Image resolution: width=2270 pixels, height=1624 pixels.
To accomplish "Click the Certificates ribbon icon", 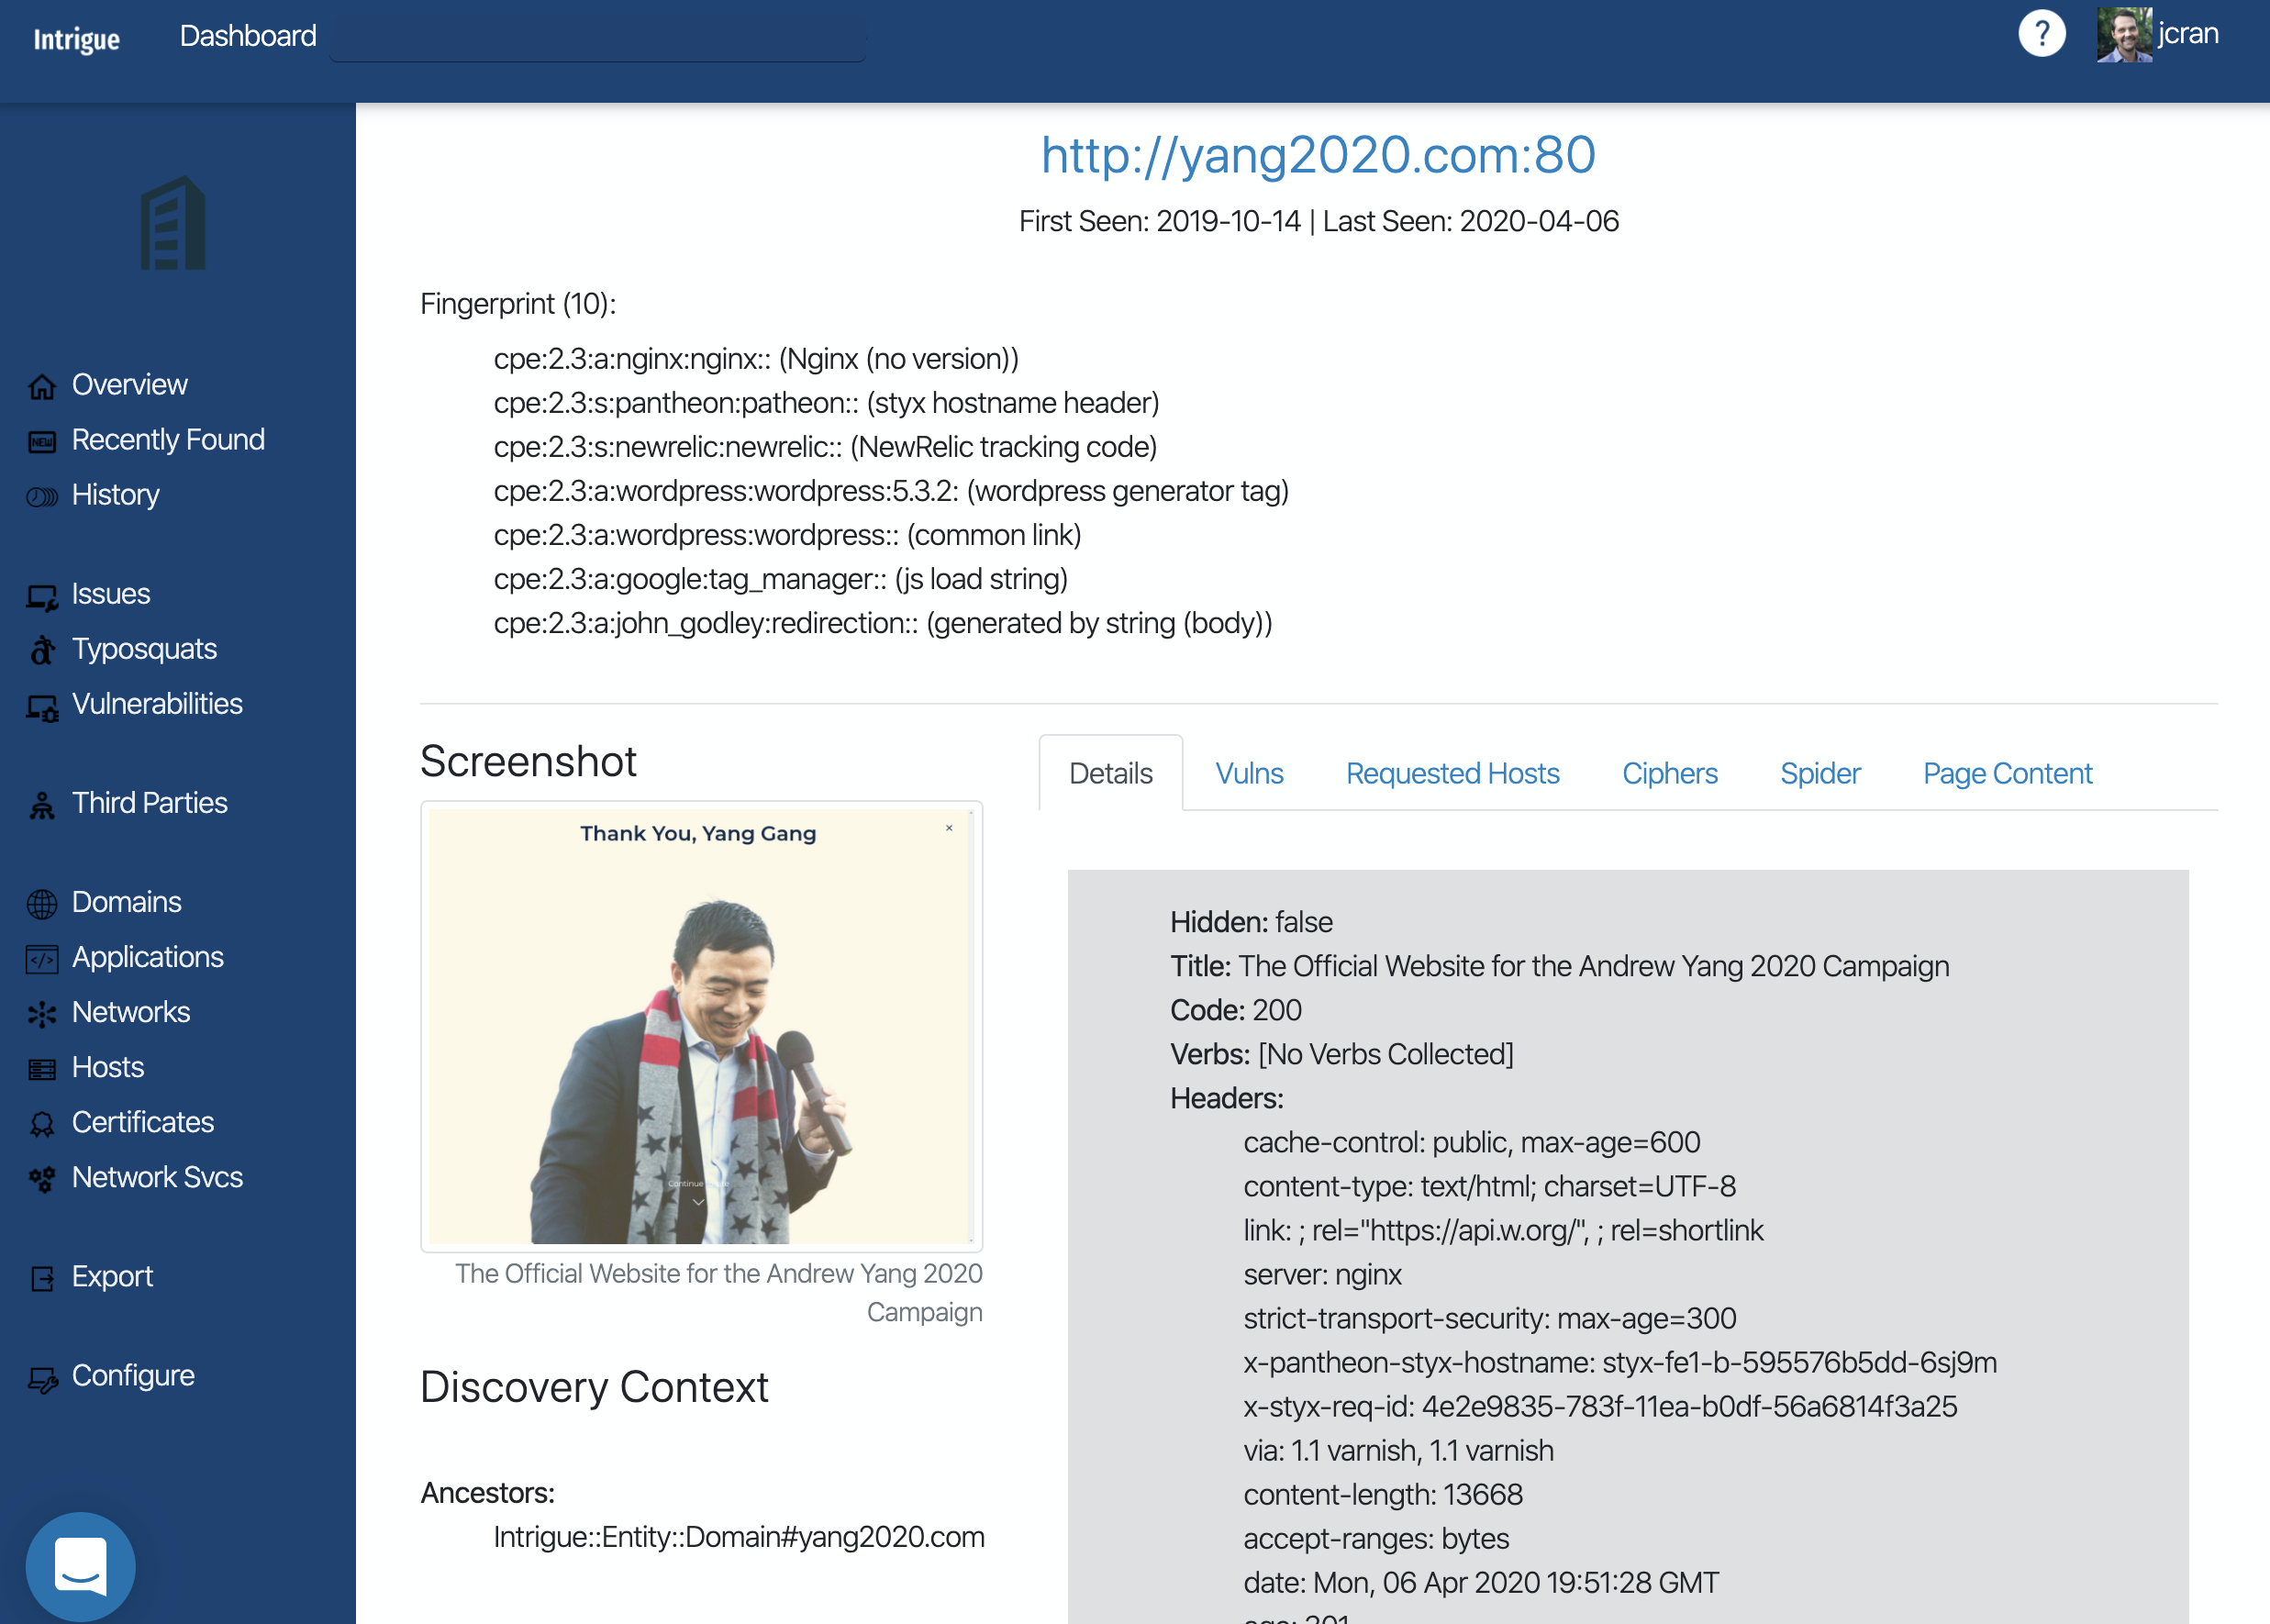I will pyautogui.click(x=42, y=1124).
